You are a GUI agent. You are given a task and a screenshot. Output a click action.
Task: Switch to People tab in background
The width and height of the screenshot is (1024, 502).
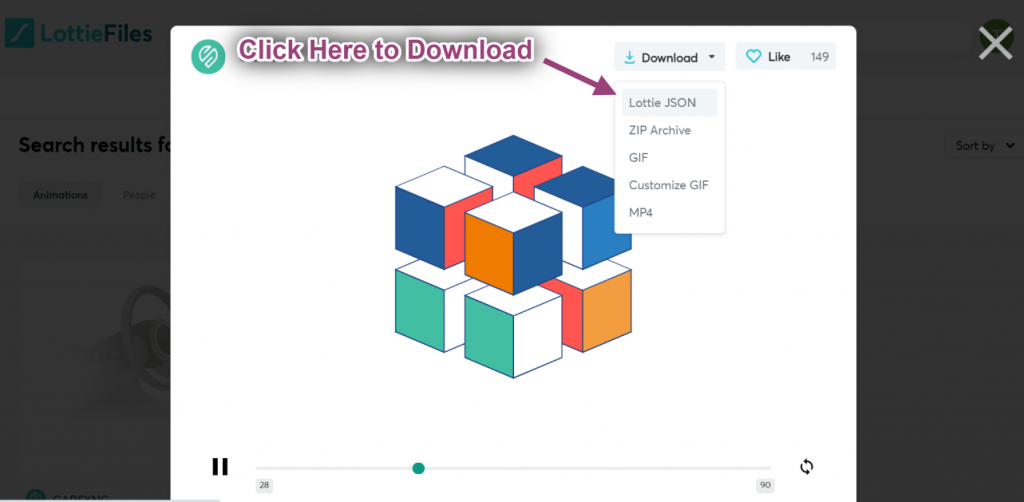coord(139,195)
